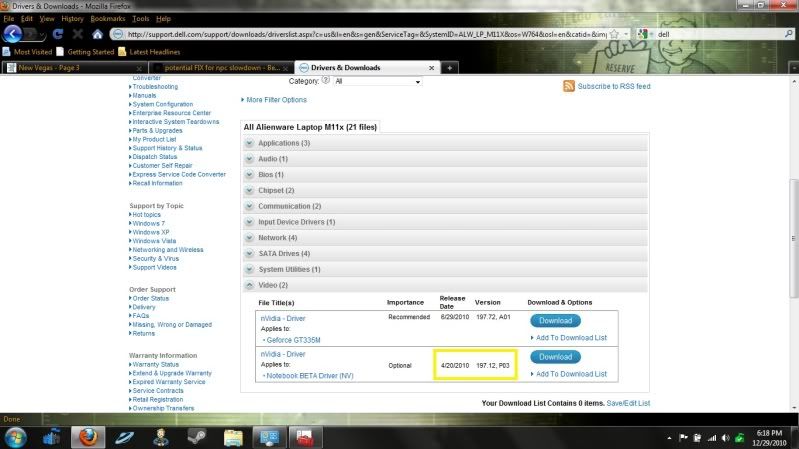799x449 pixels.
Task: Expand the Audio (1) section
Action: coord(445,159)
